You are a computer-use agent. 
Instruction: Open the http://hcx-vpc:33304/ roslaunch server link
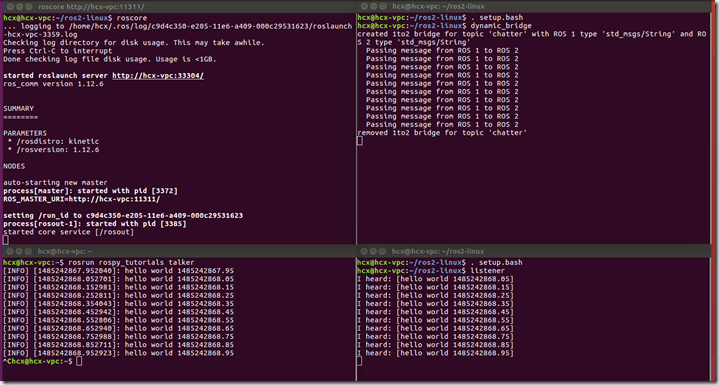(x=158, y=76)
